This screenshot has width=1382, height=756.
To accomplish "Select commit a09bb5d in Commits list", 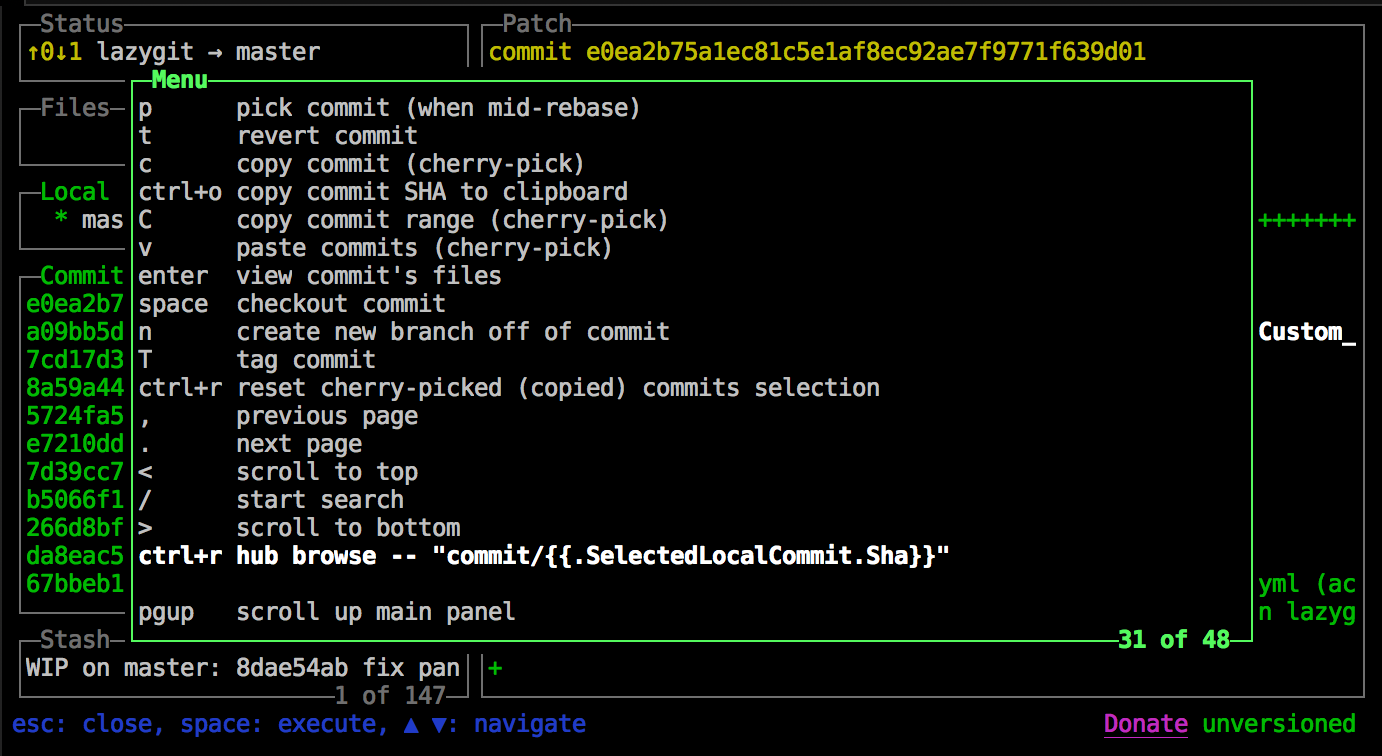I will pyautogui.click(x=76, y=331).
